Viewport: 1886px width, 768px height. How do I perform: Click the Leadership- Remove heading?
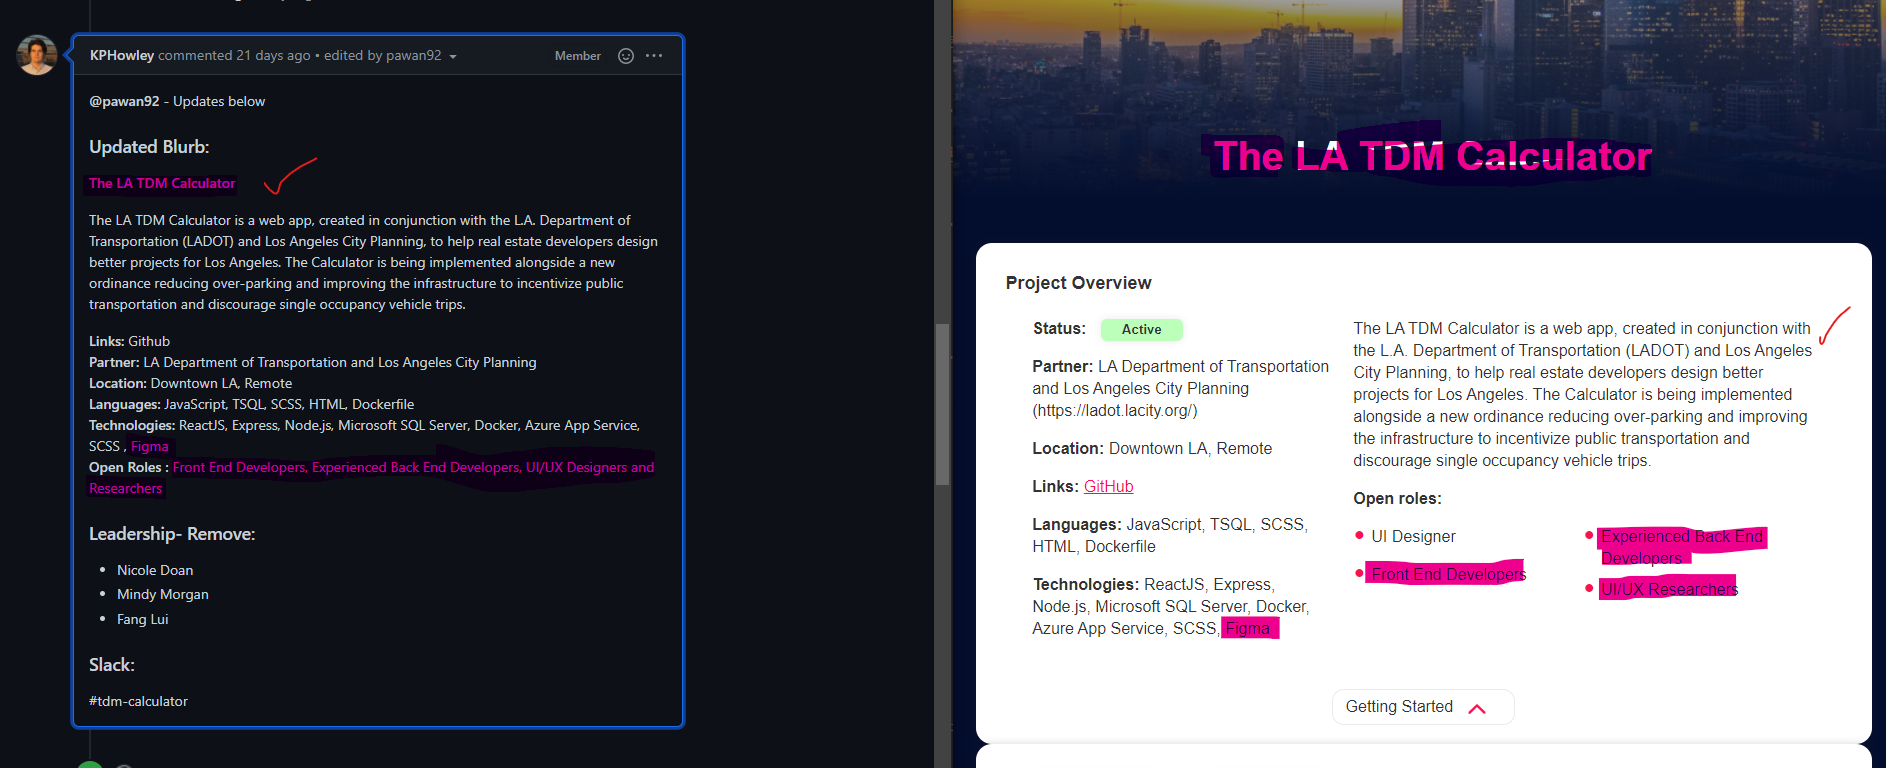172,534
